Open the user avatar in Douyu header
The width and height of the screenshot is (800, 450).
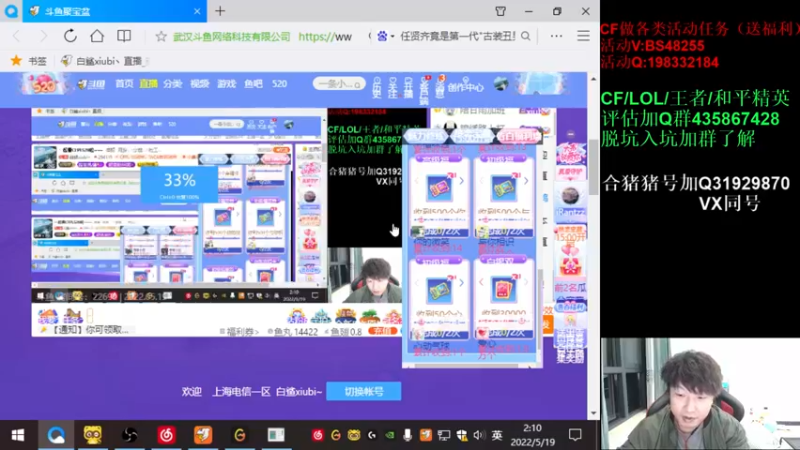click(501, 85)
